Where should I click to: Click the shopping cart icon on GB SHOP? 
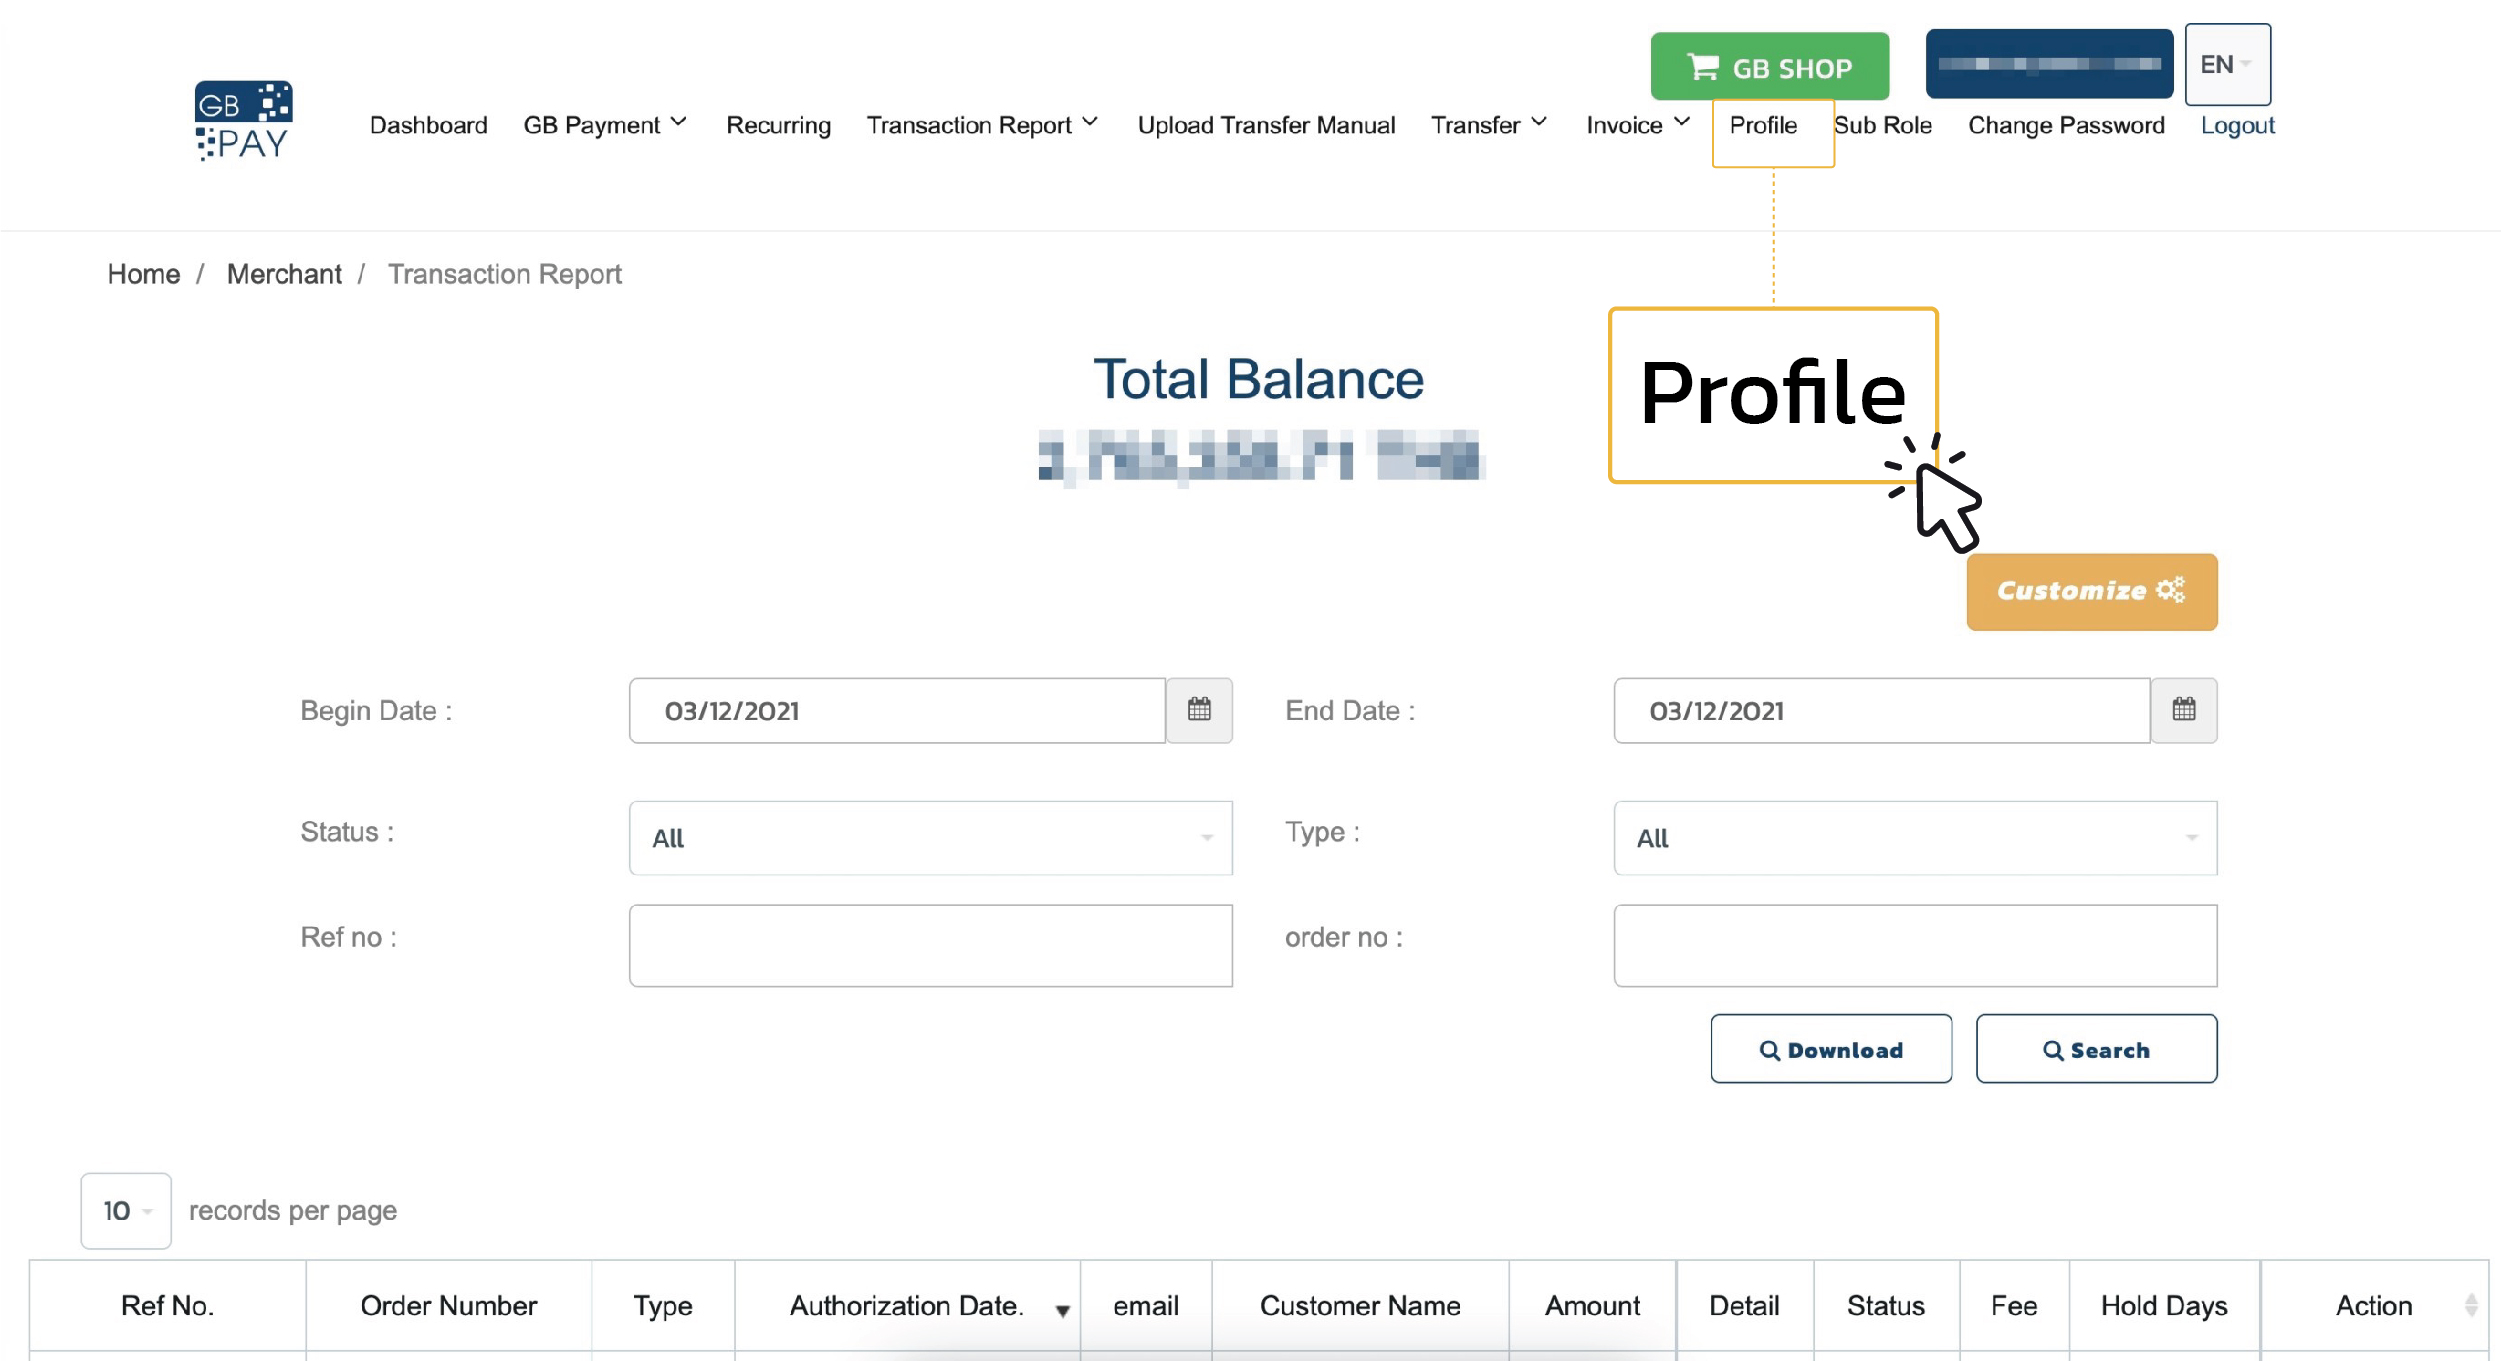1702,66
